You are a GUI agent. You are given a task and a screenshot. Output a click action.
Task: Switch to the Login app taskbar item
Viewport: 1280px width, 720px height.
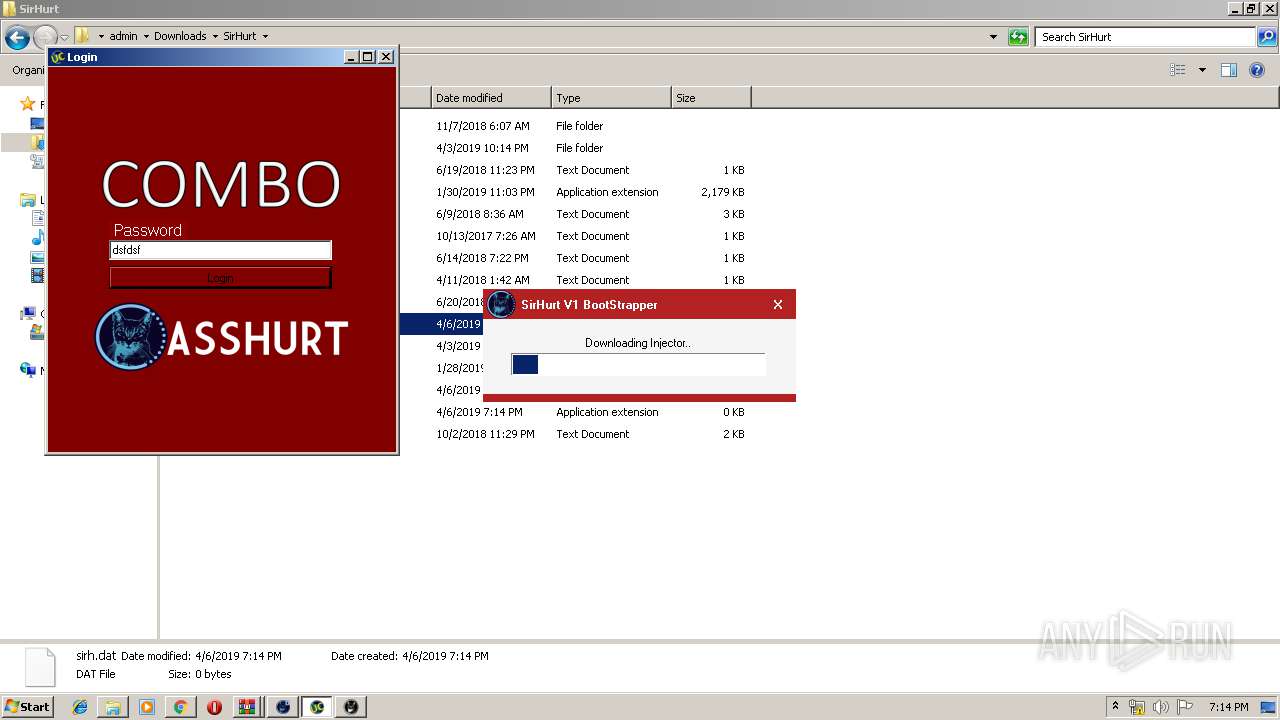click(317, 707)
